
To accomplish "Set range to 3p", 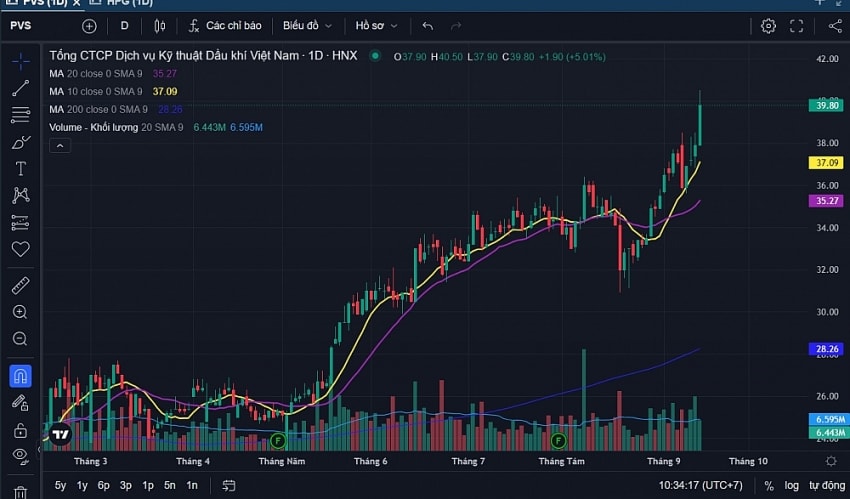I will pos(126,485).
